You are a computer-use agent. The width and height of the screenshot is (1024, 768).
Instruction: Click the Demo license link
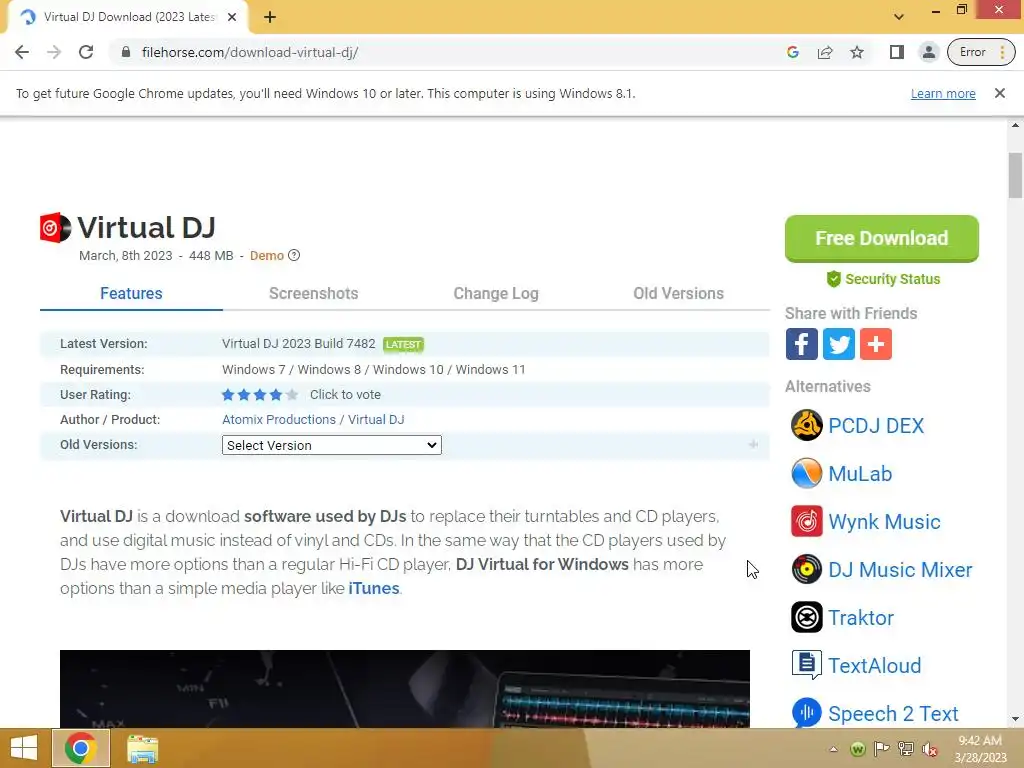(x=266, y=255)
